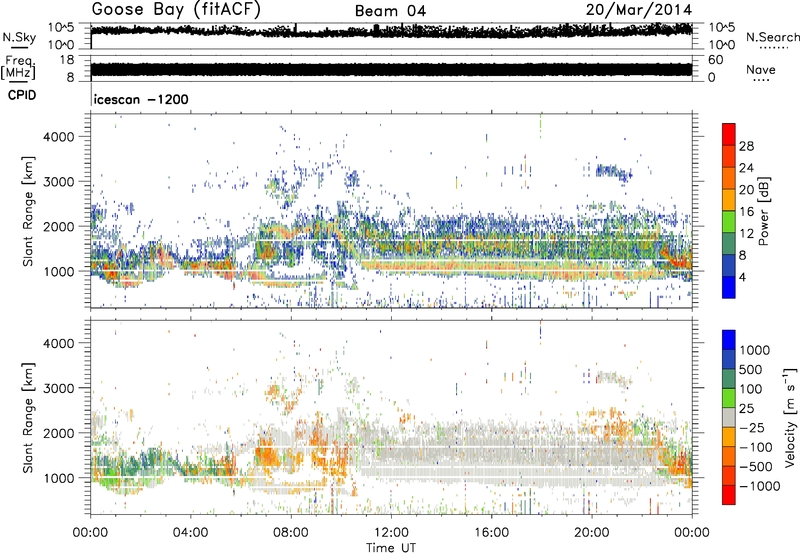The width and height of the screenshot is (800, 554).
Task: Pick the gray swatch of the Velocity color bar
Action: coord(729,418)
